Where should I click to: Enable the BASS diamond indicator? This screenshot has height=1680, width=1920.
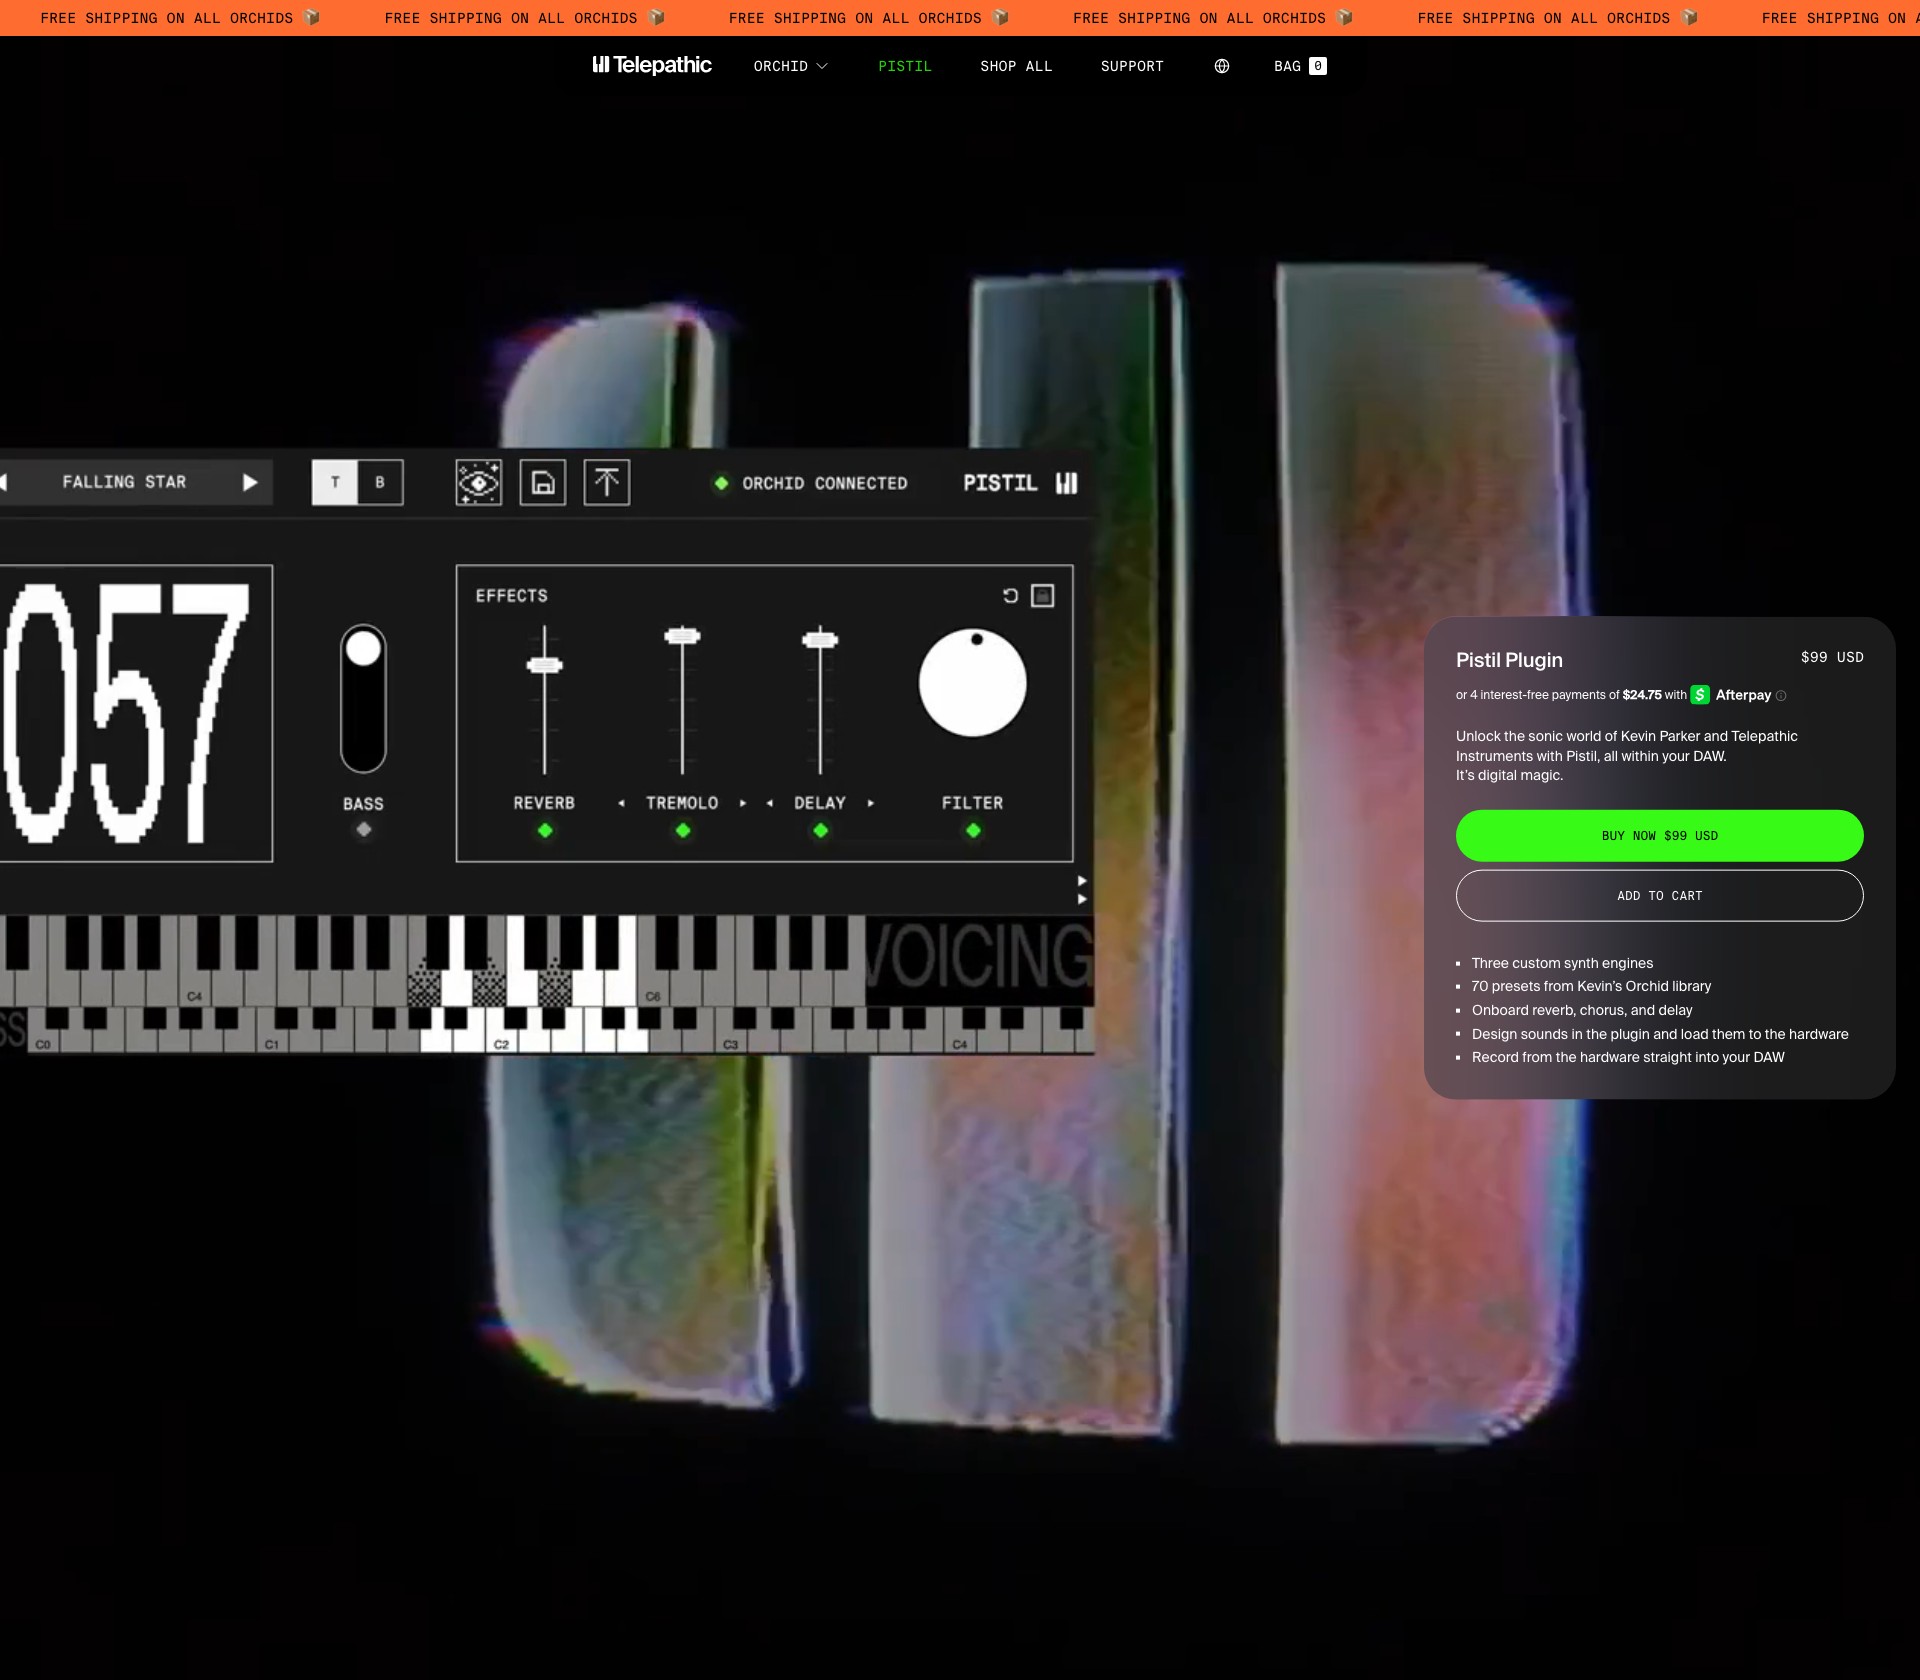coord(364,829)
